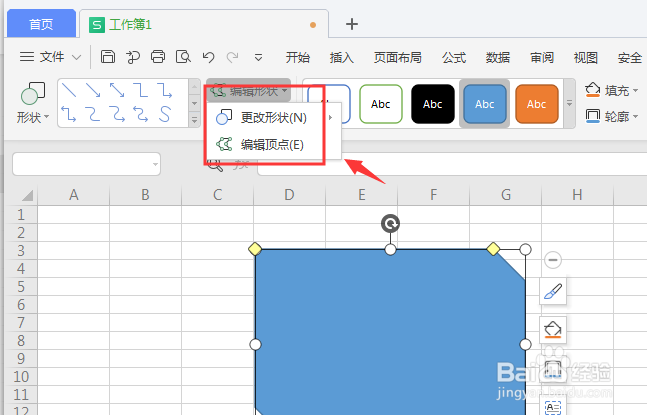Apply the orange fill Abc style
This screenshot has height=415, width=647.
pyautogui.click(x=536, y=104)
